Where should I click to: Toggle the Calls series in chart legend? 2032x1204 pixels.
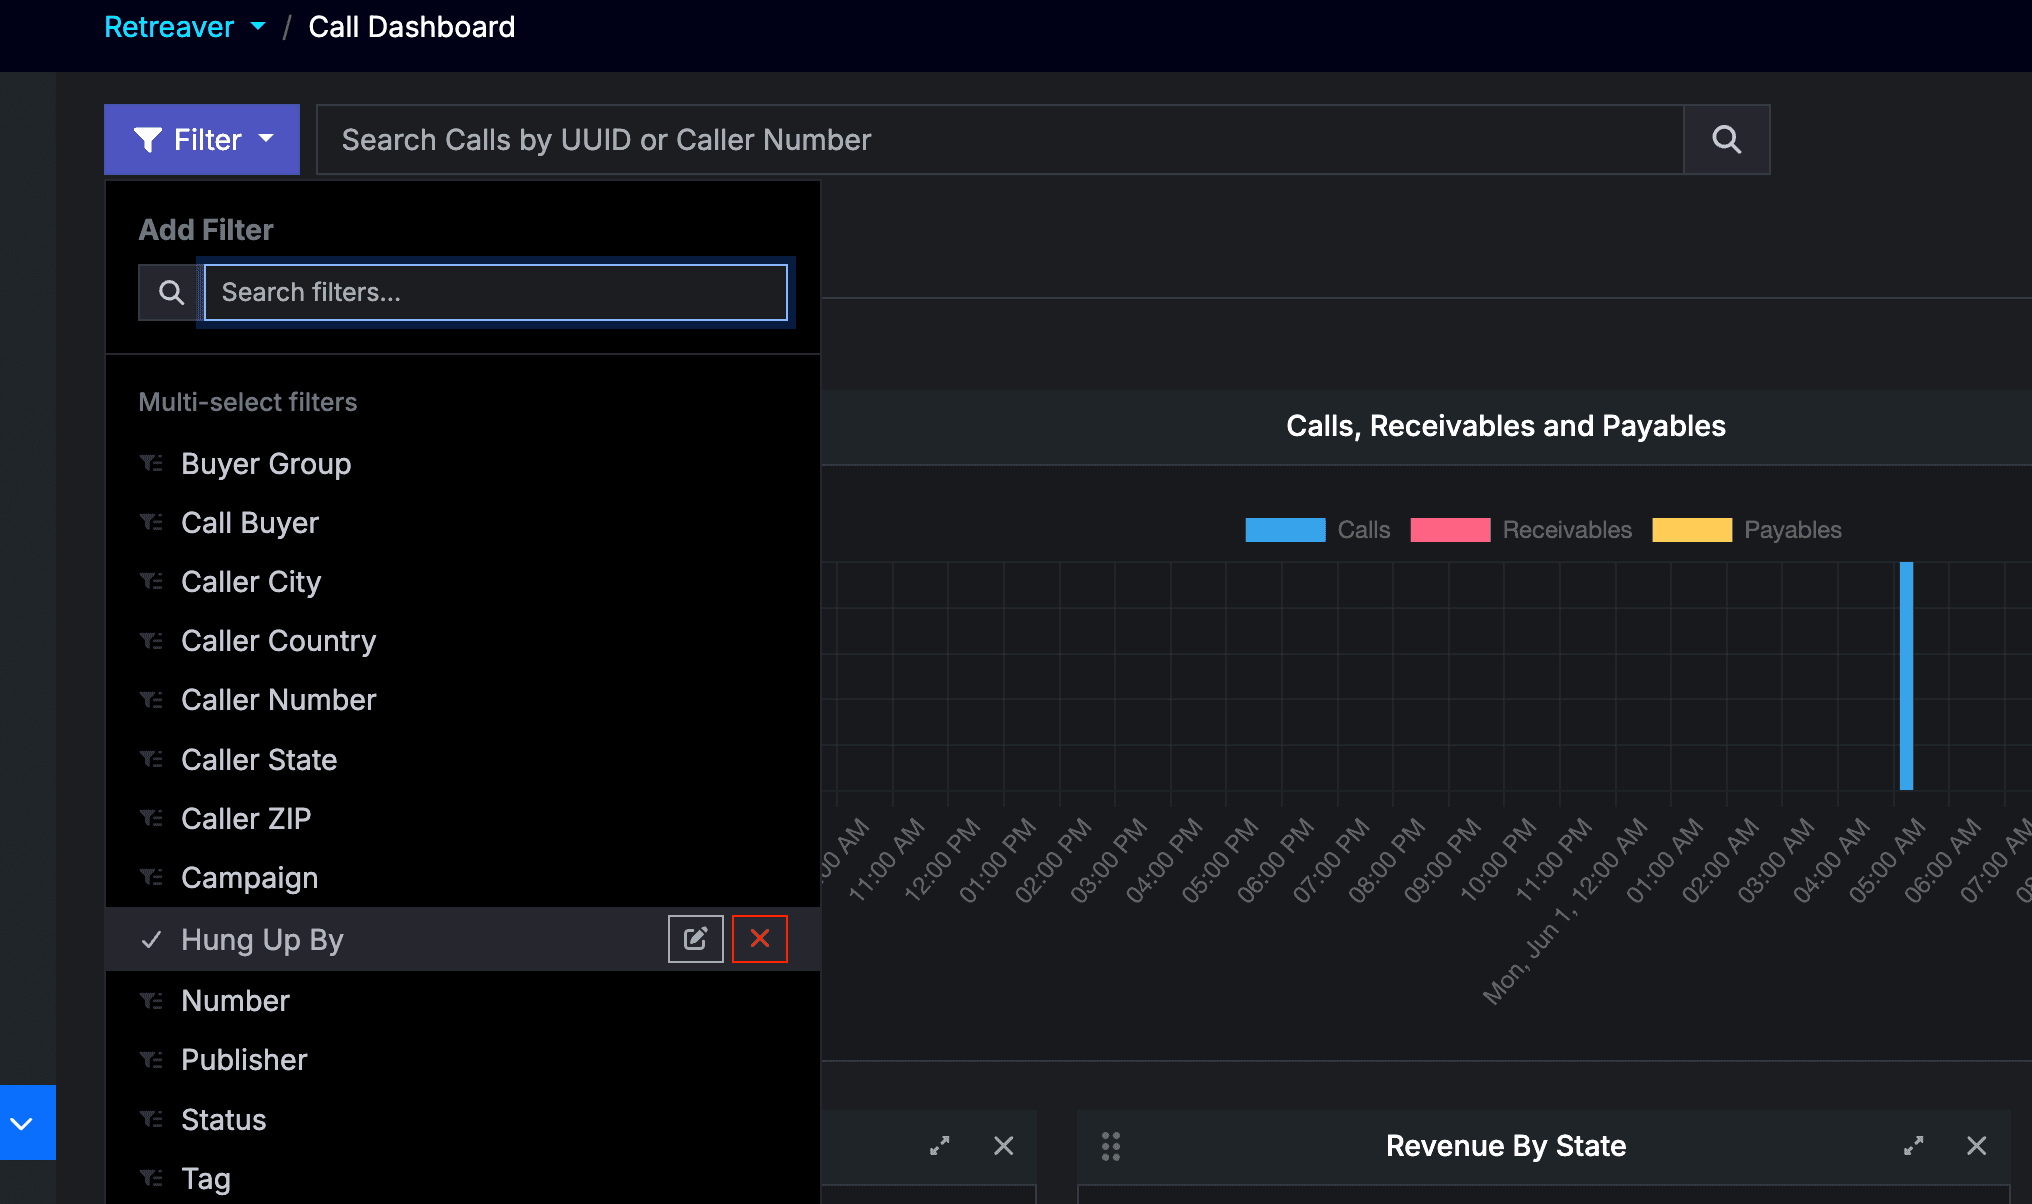point(1317,530)
